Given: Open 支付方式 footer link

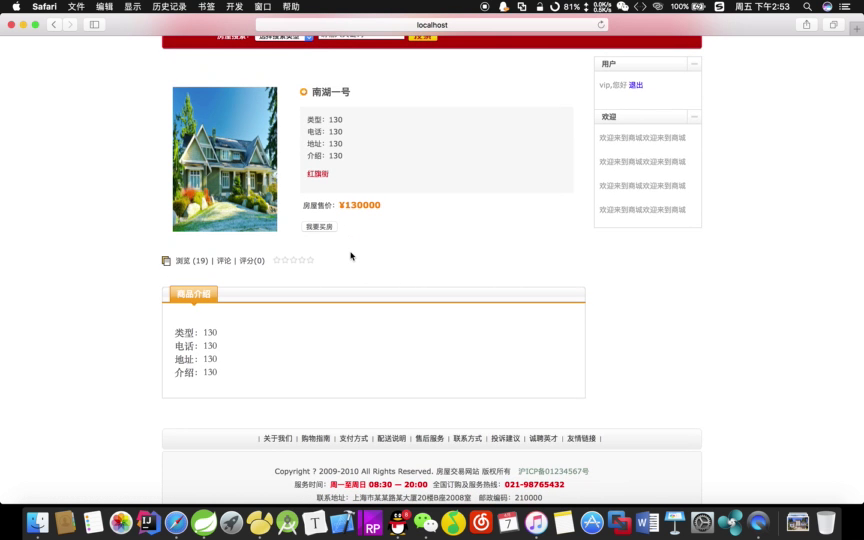Looking at the screenshot, I should pos(354,439).
